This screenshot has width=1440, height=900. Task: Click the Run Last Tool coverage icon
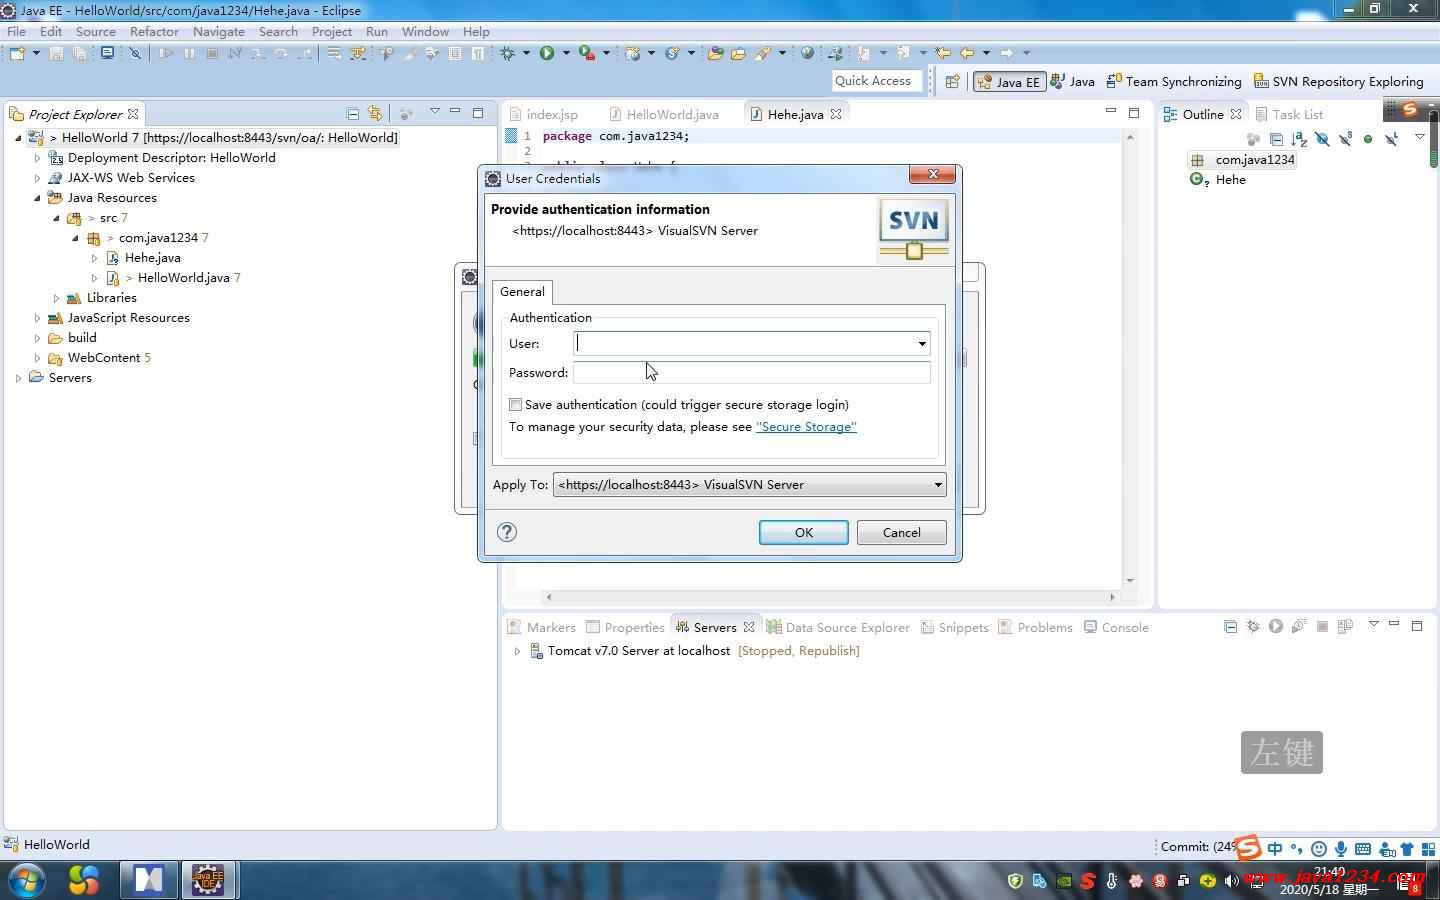[587, 53]
